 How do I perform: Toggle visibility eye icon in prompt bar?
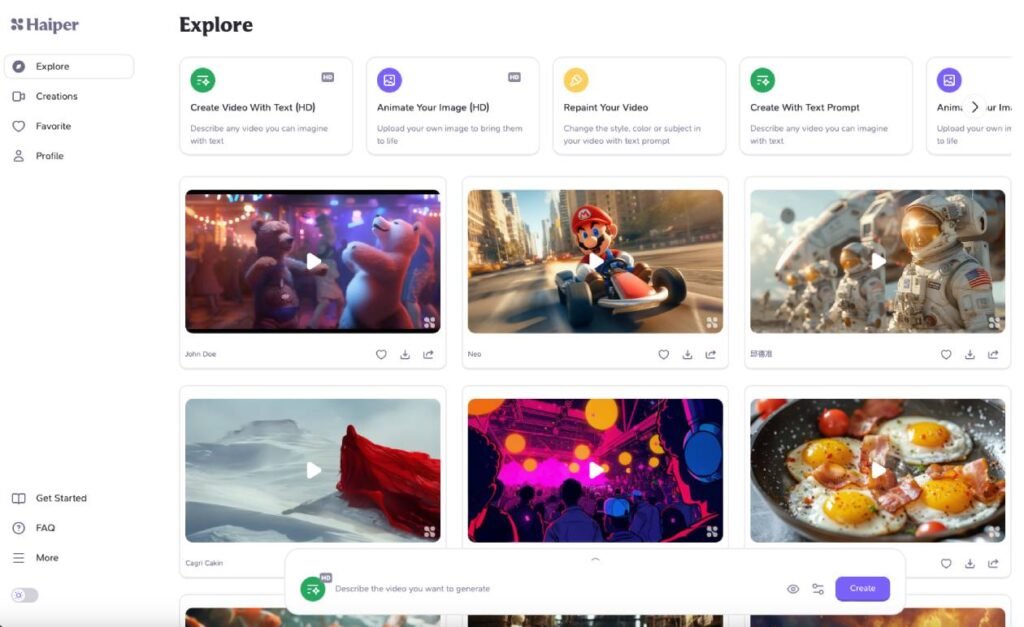(x=793, y=589)
